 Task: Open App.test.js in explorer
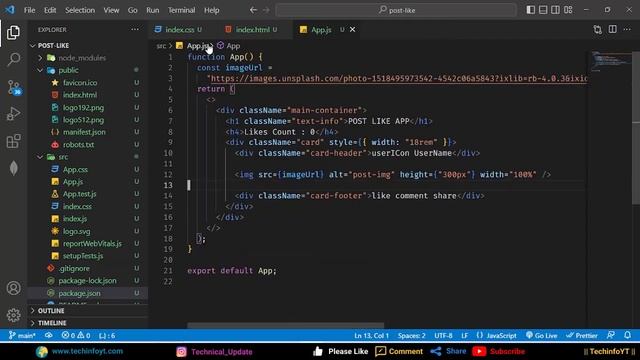pyautogui.click(x=80, y=194)
